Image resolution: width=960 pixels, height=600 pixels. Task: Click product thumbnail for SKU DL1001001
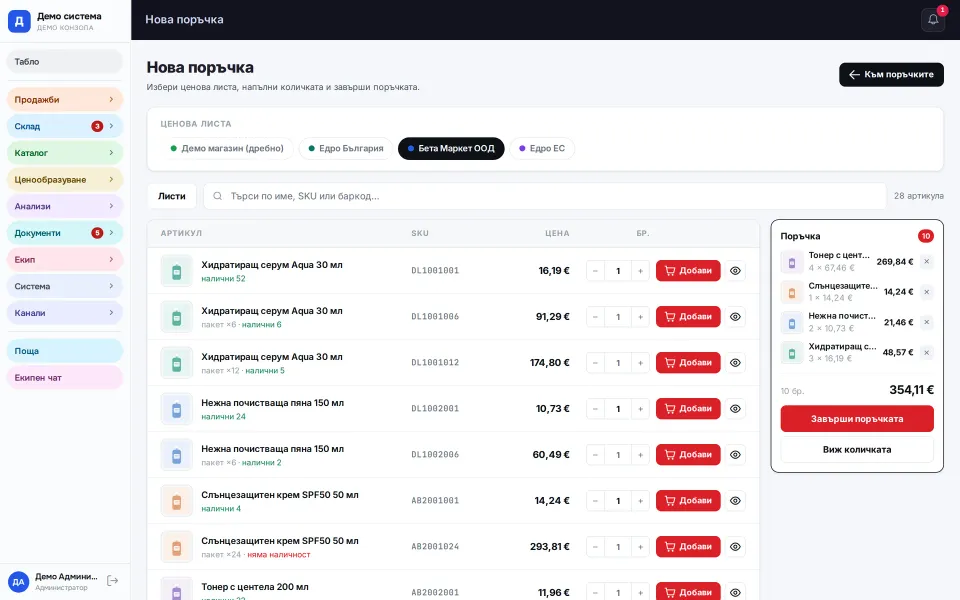tap(176, 271)
